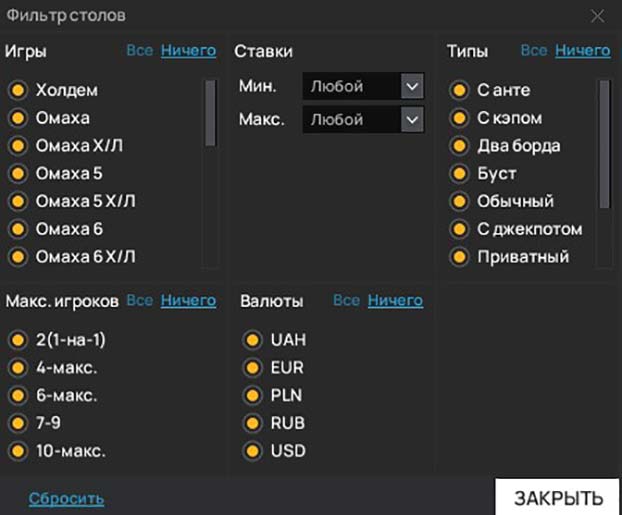
Task: Click Все link in Игры section
Action: pos(139,50)
